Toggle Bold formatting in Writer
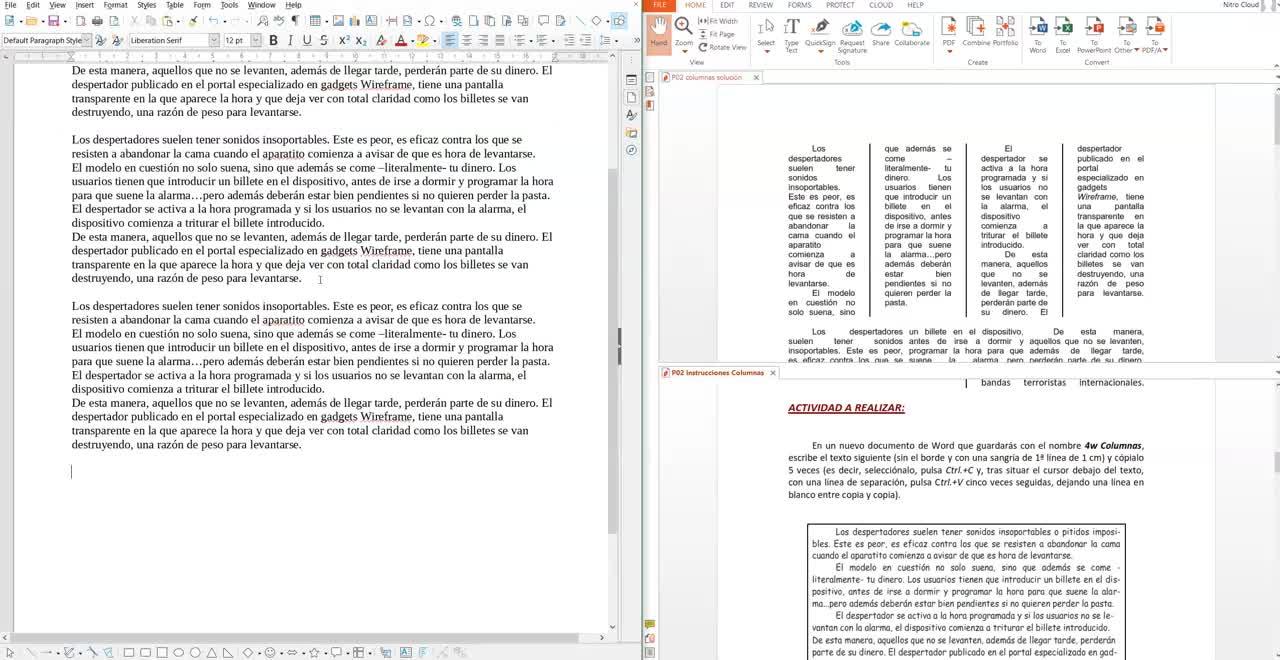The image size is (1280, 660). [273, 40]
